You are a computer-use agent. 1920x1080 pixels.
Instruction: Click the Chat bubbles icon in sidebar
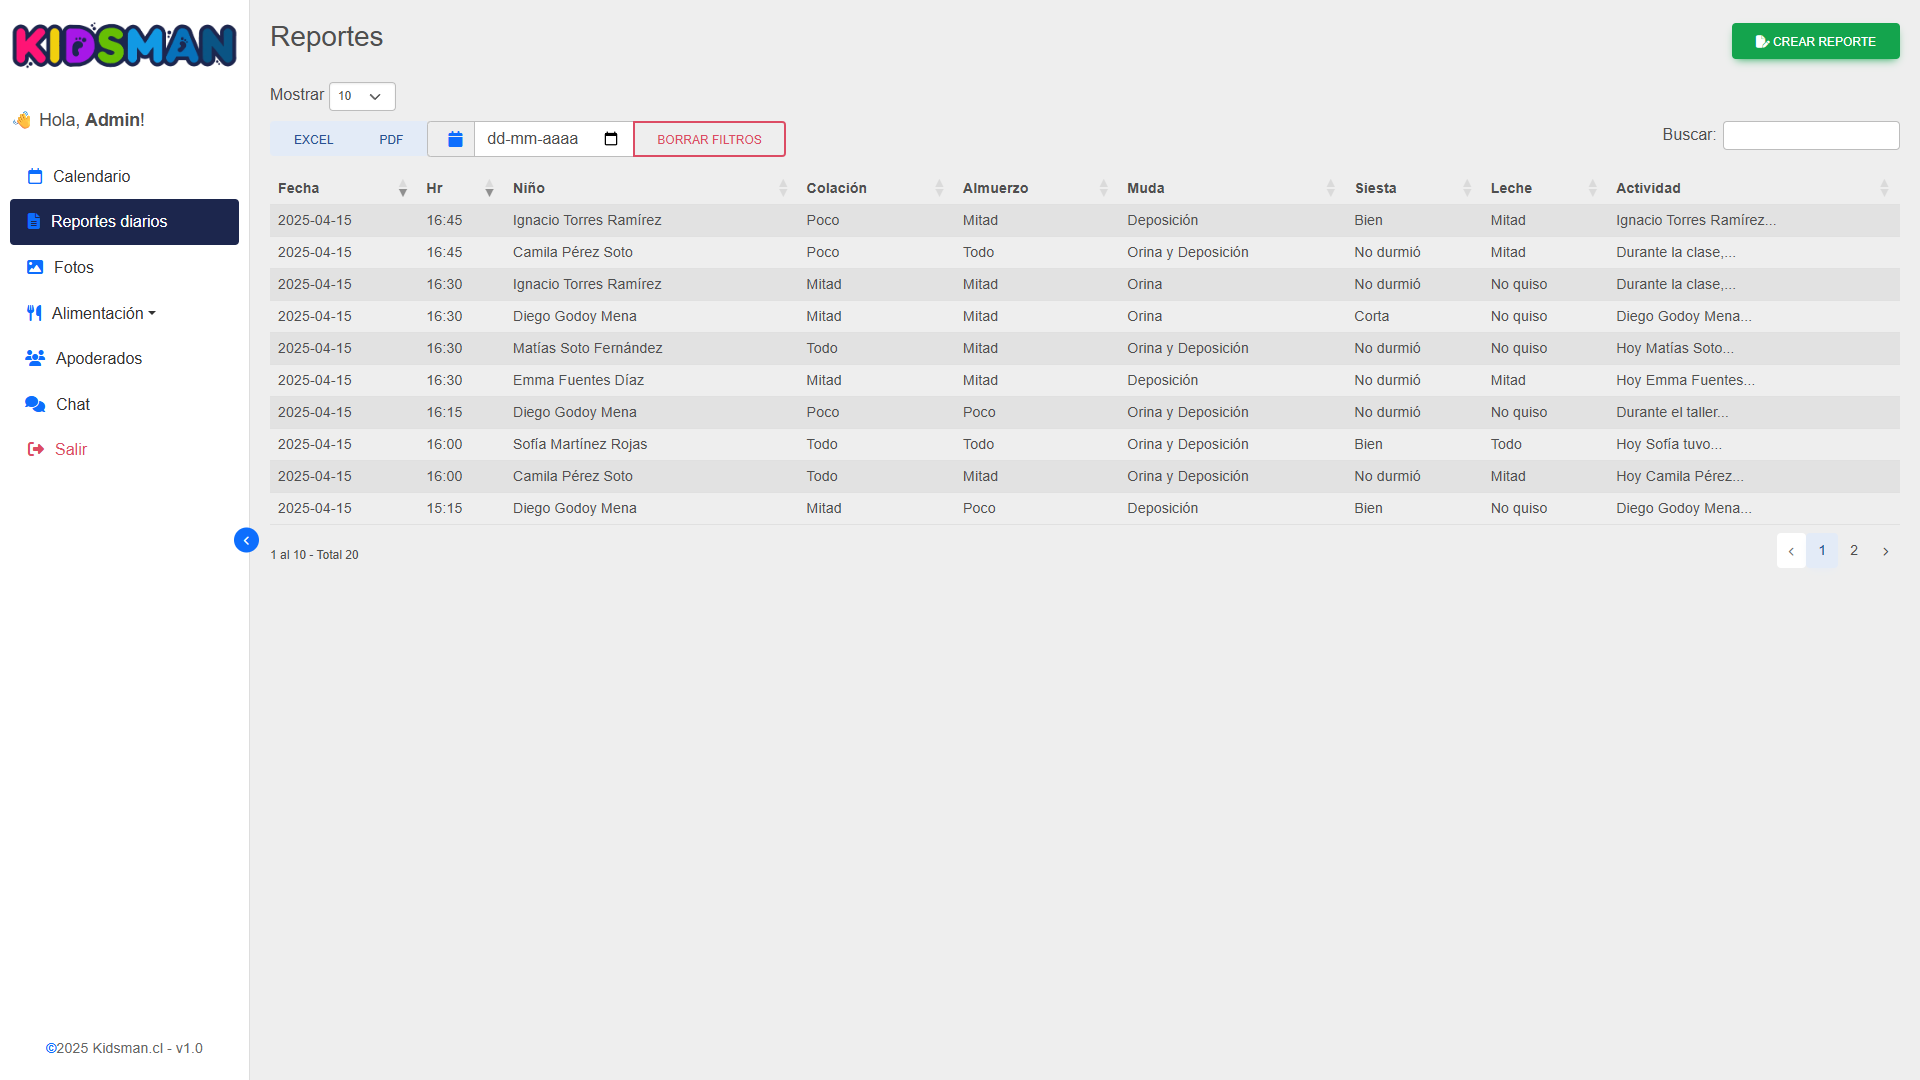(x=35, y=404)
